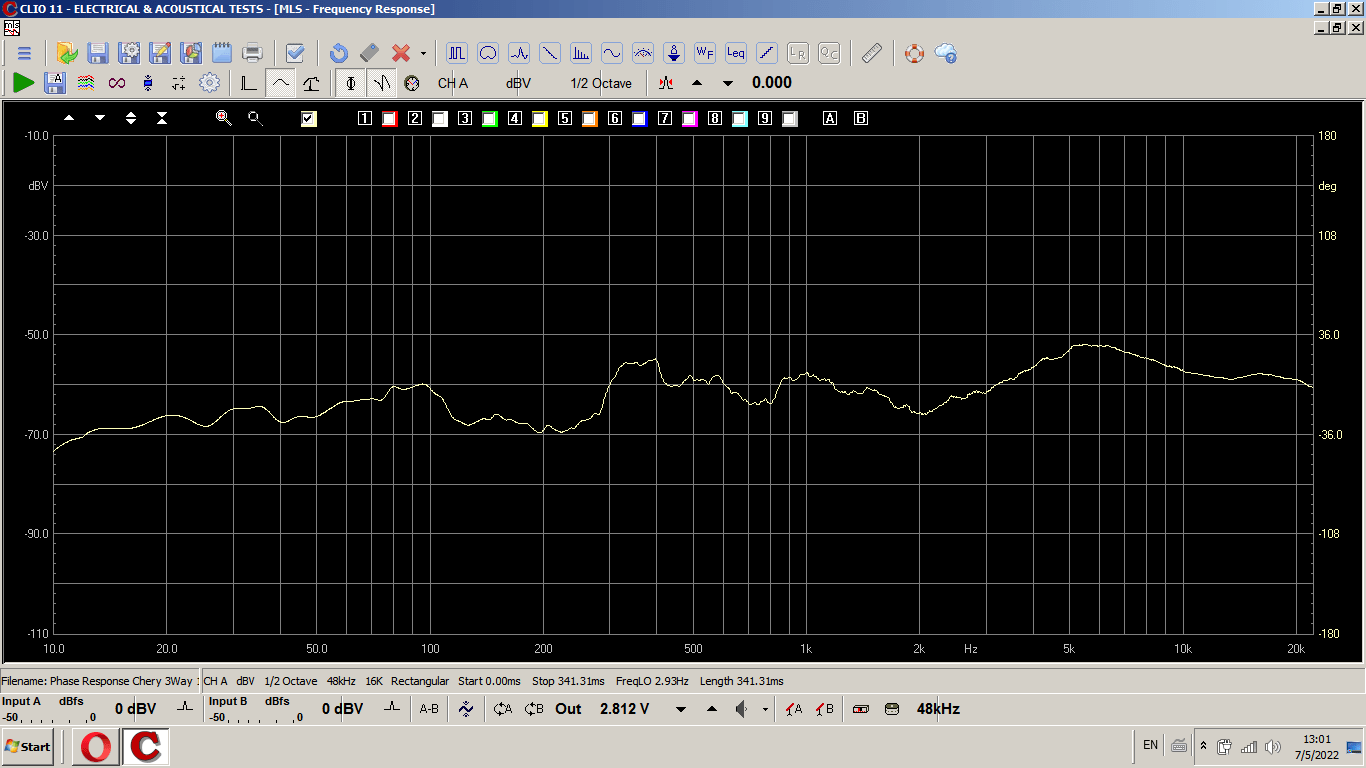Open the print icon in the toolbar
The height and width of the screenshot is (768, 1366).
[253, 53]
